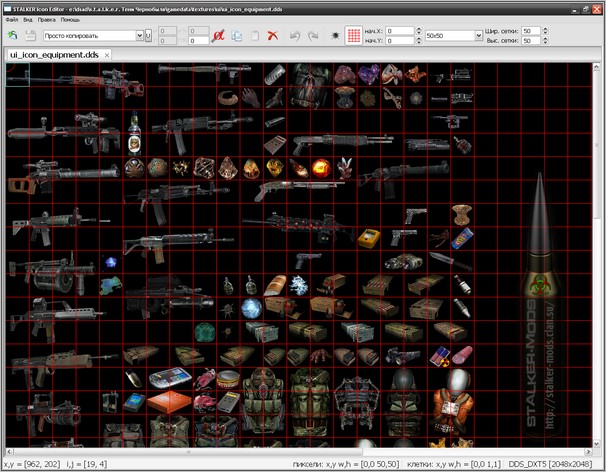Click the horizontal scrollbar thumb
The height and width of the screenshot is (472, 606).
189,452
